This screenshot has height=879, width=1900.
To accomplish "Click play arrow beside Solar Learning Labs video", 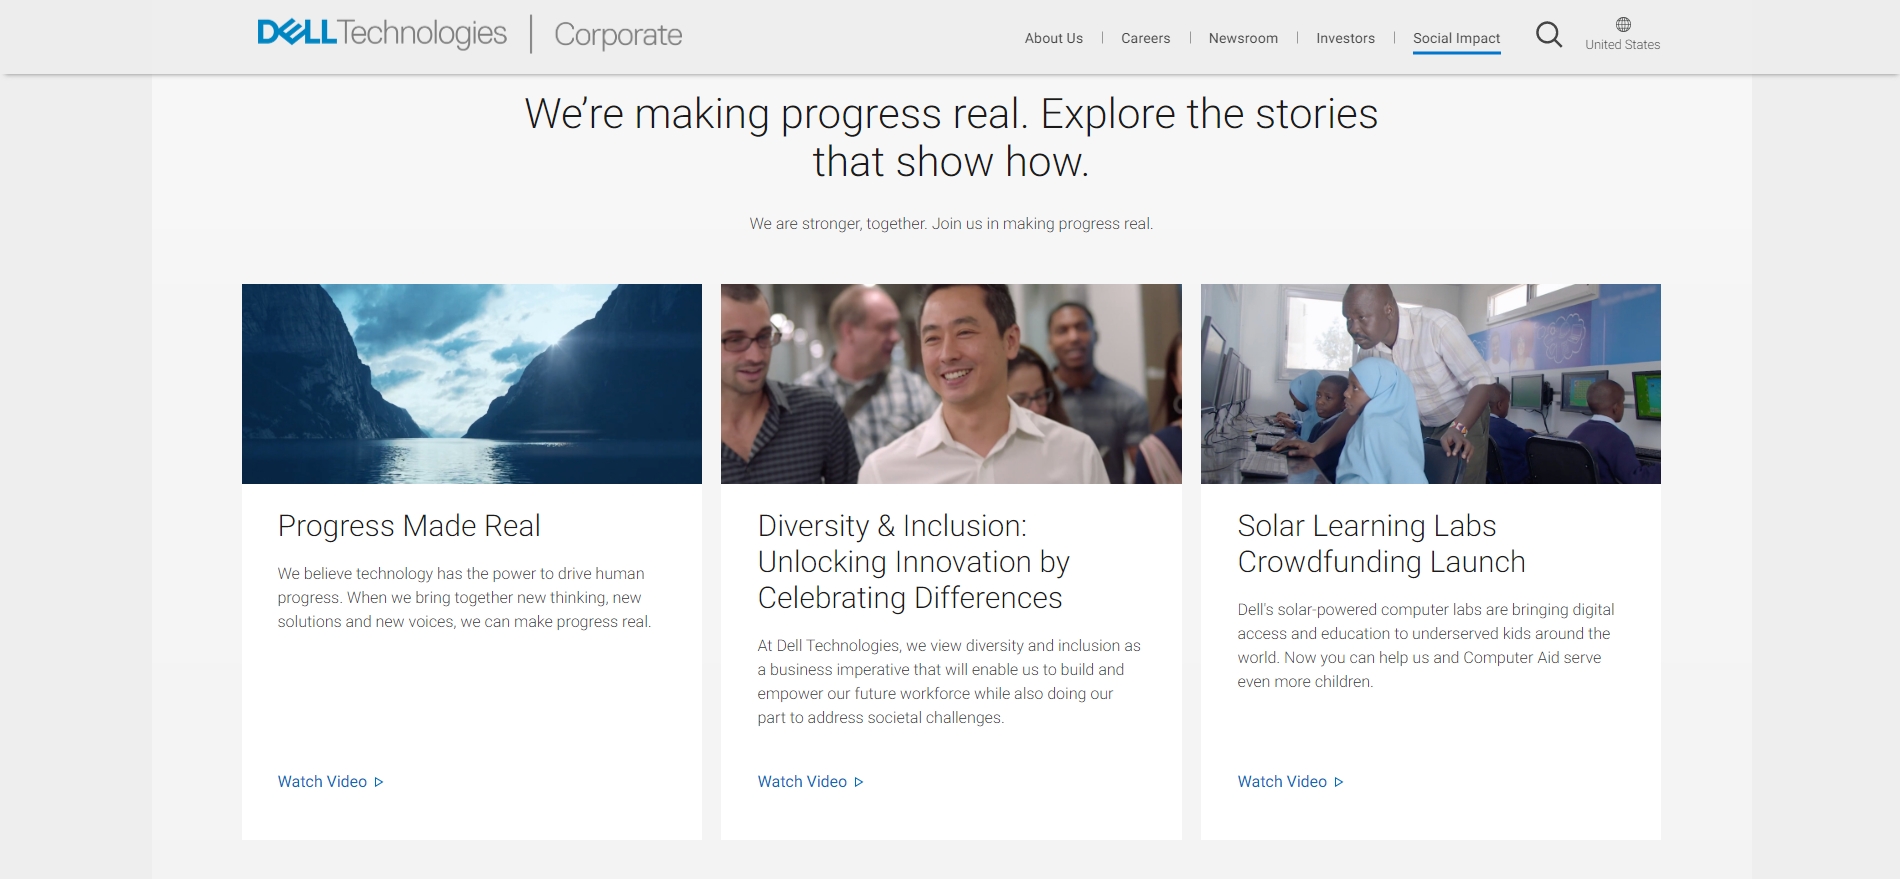I will pyautogui.click(x=1339, y=782).
